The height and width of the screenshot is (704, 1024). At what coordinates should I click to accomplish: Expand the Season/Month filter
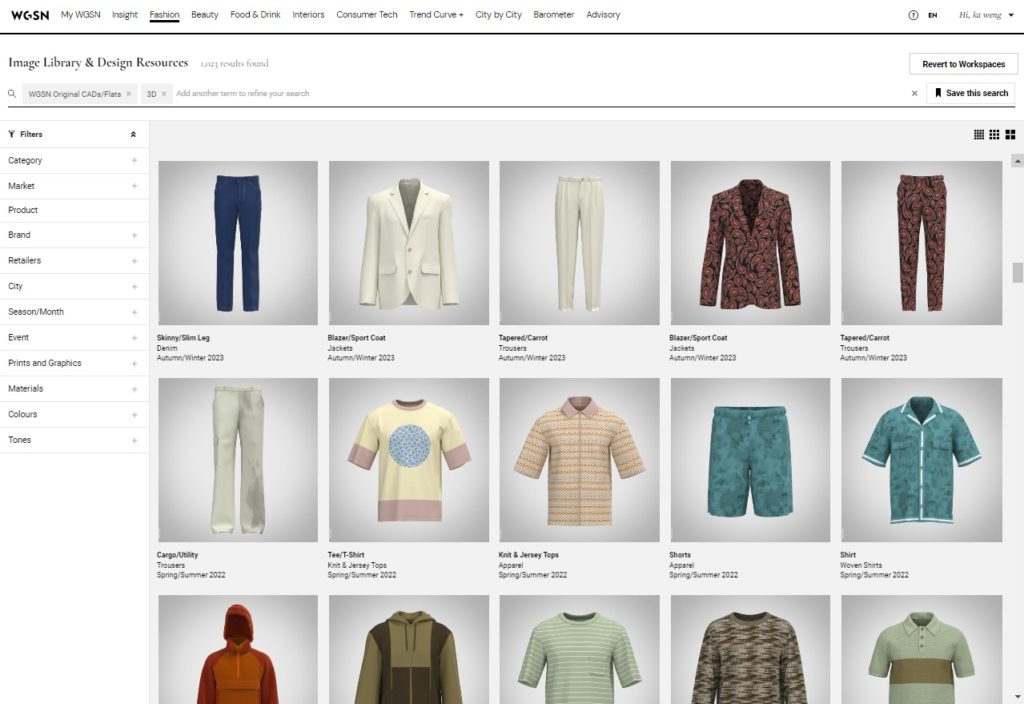135,312
